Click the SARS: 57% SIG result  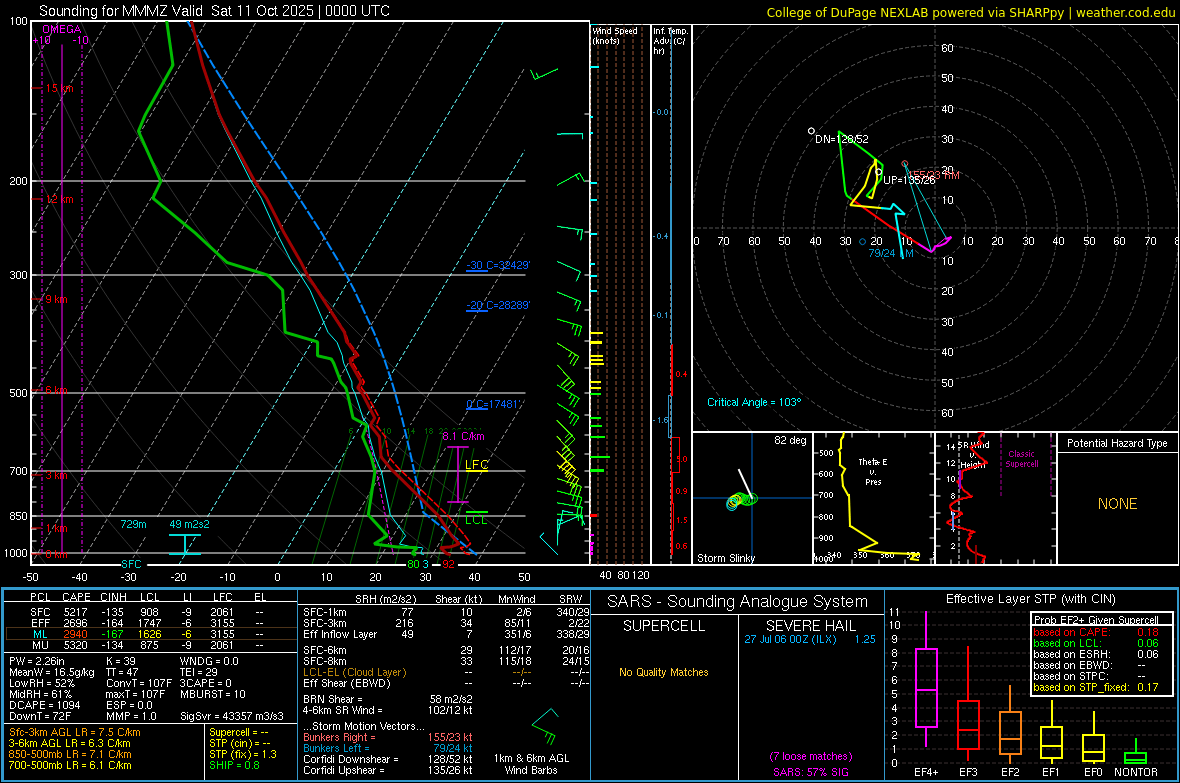(810, 772)
